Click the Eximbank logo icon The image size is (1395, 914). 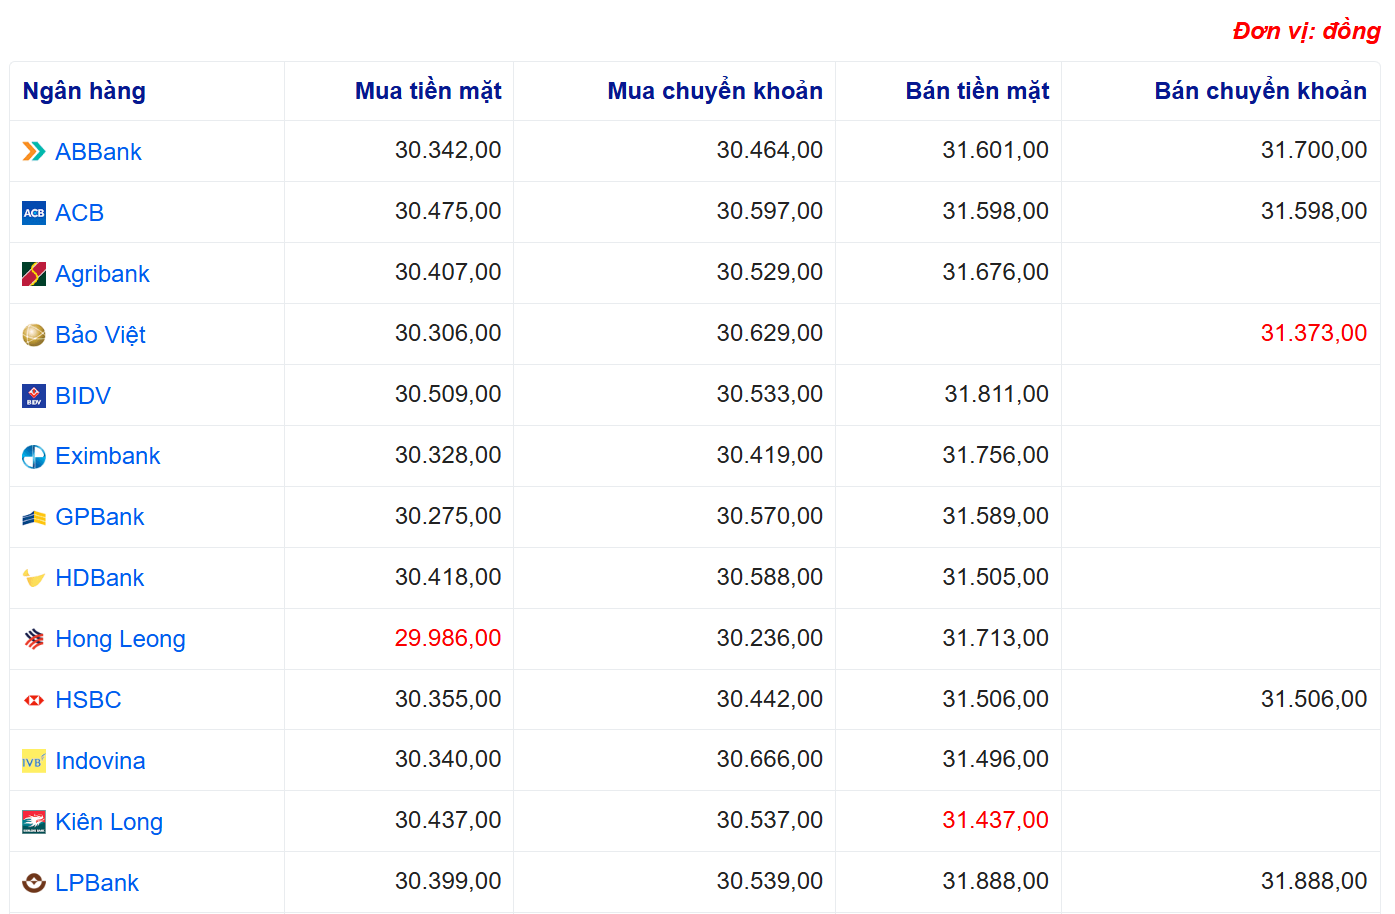click(x=34, y=457)
